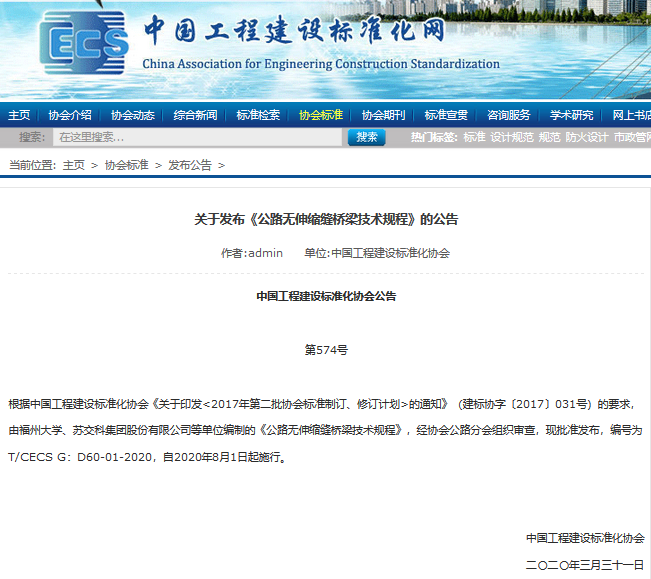The image size is (651, 579).
Task: Click the 标准 hot tag link
Action: [474, 137]
